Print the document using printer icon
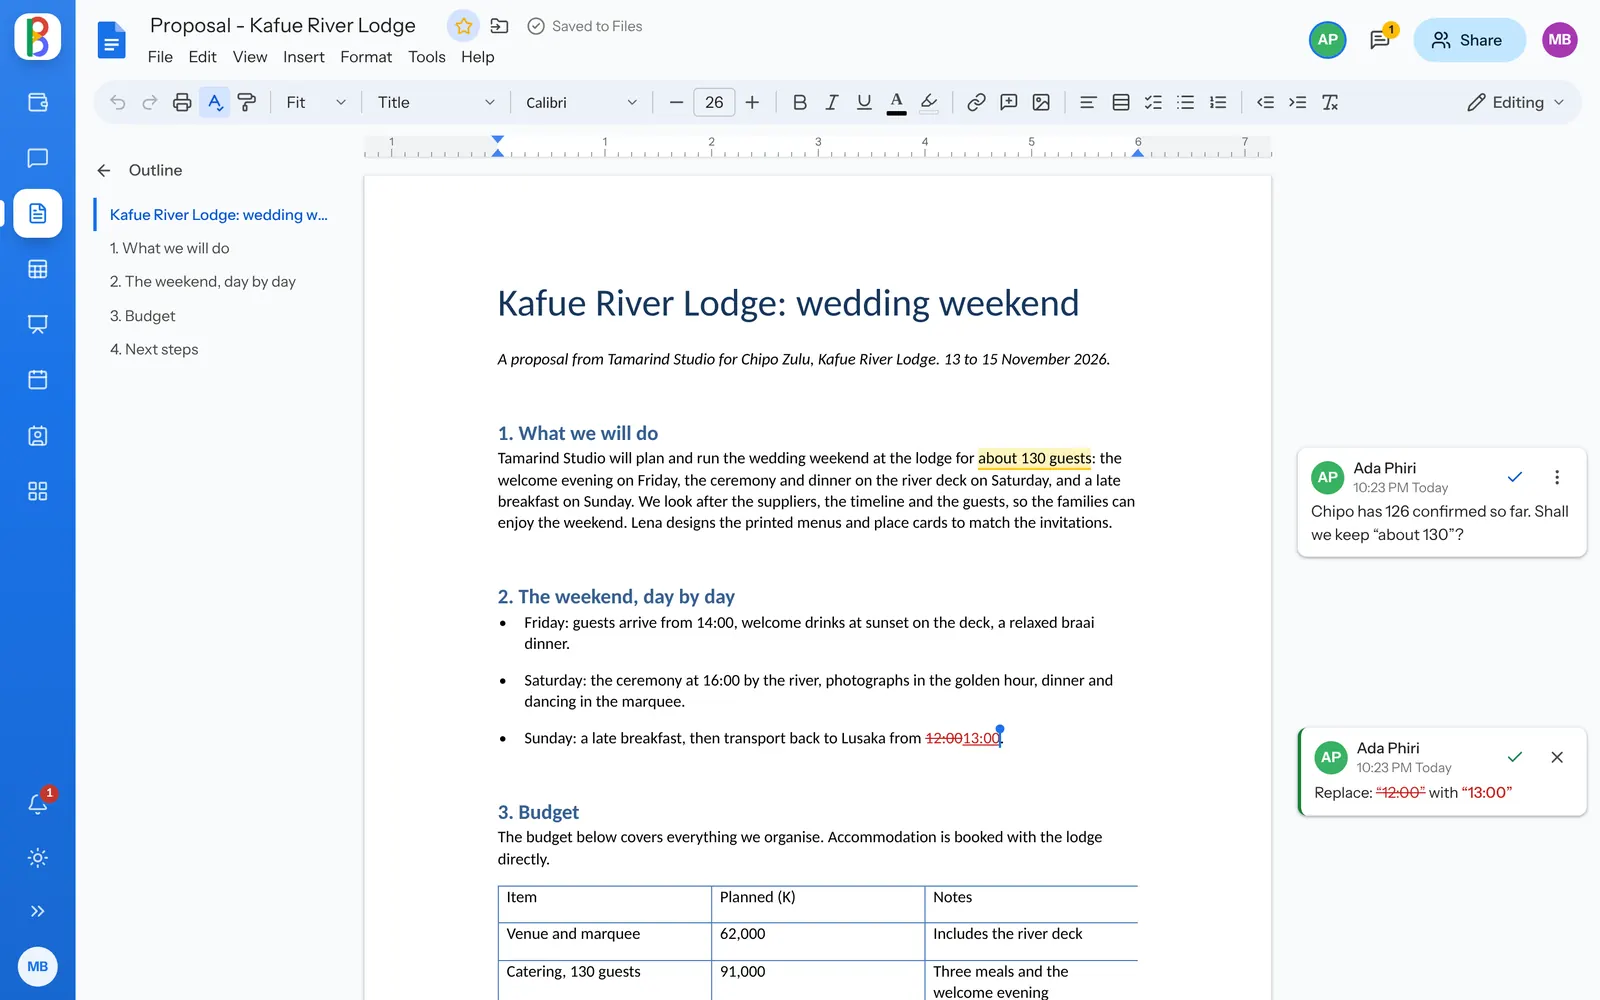 point(182,102)
